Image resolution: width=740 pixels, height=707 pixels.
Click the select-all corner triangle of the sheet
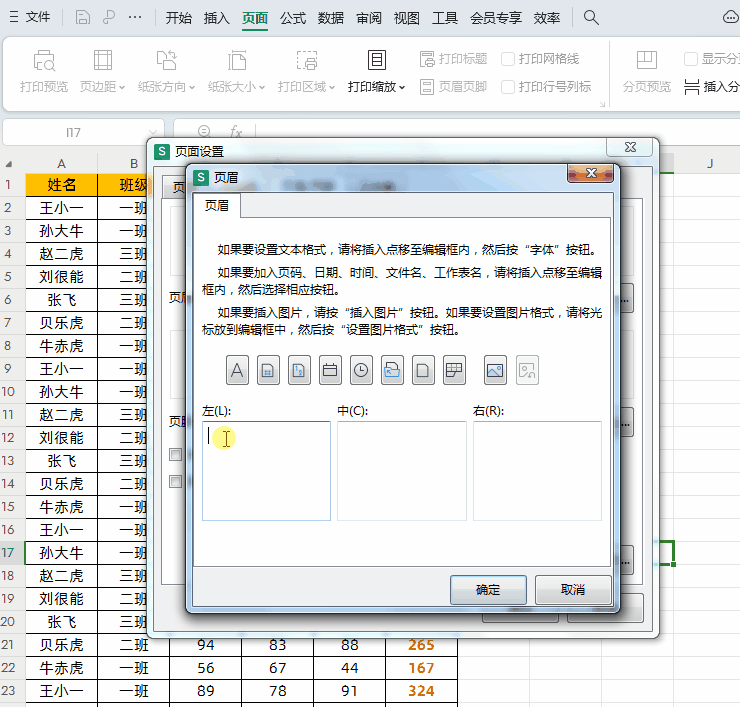pyautogui.click(x=8, y=164)
